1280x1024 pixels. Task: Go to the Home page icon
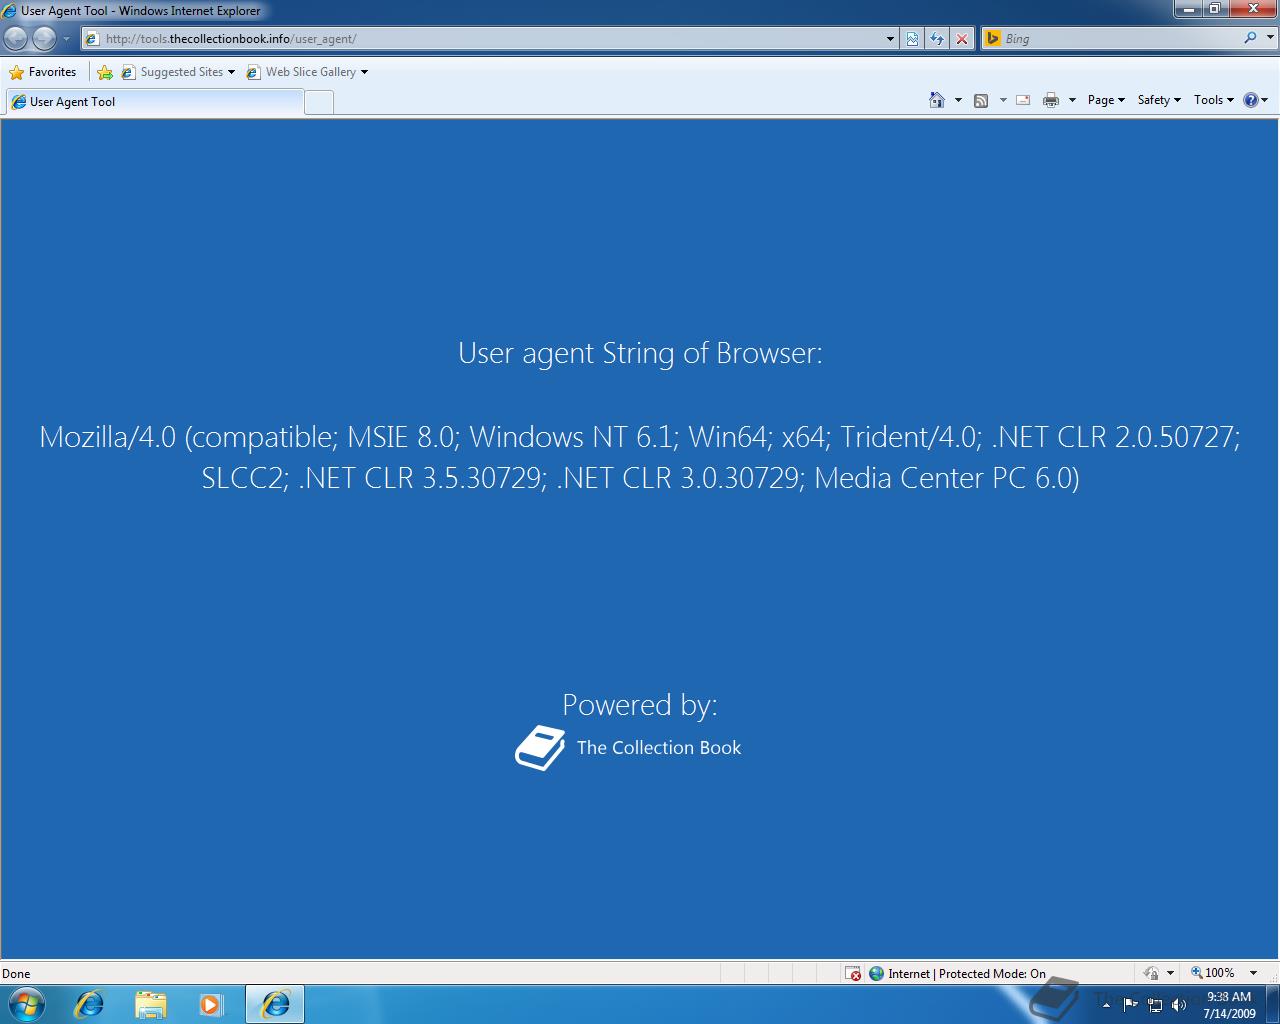coord(937,100)
